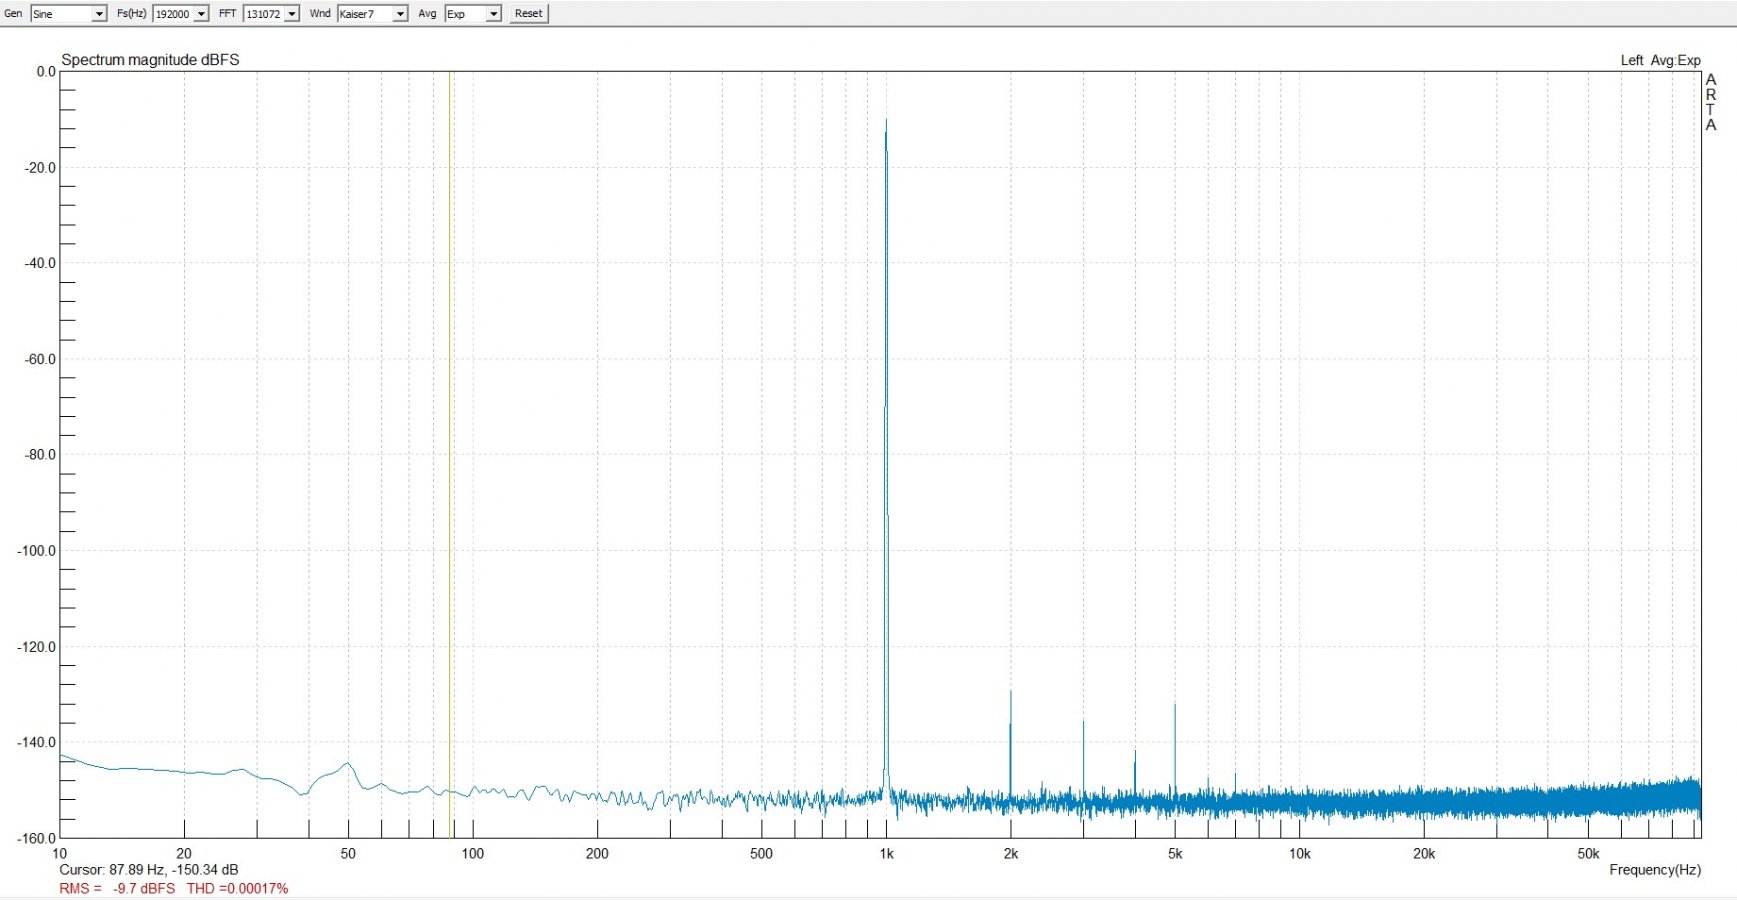Click the 1k fundamental peak tip
This screenshot has width=1737, height=900.
pyautogui.click(x=886, y=121)
